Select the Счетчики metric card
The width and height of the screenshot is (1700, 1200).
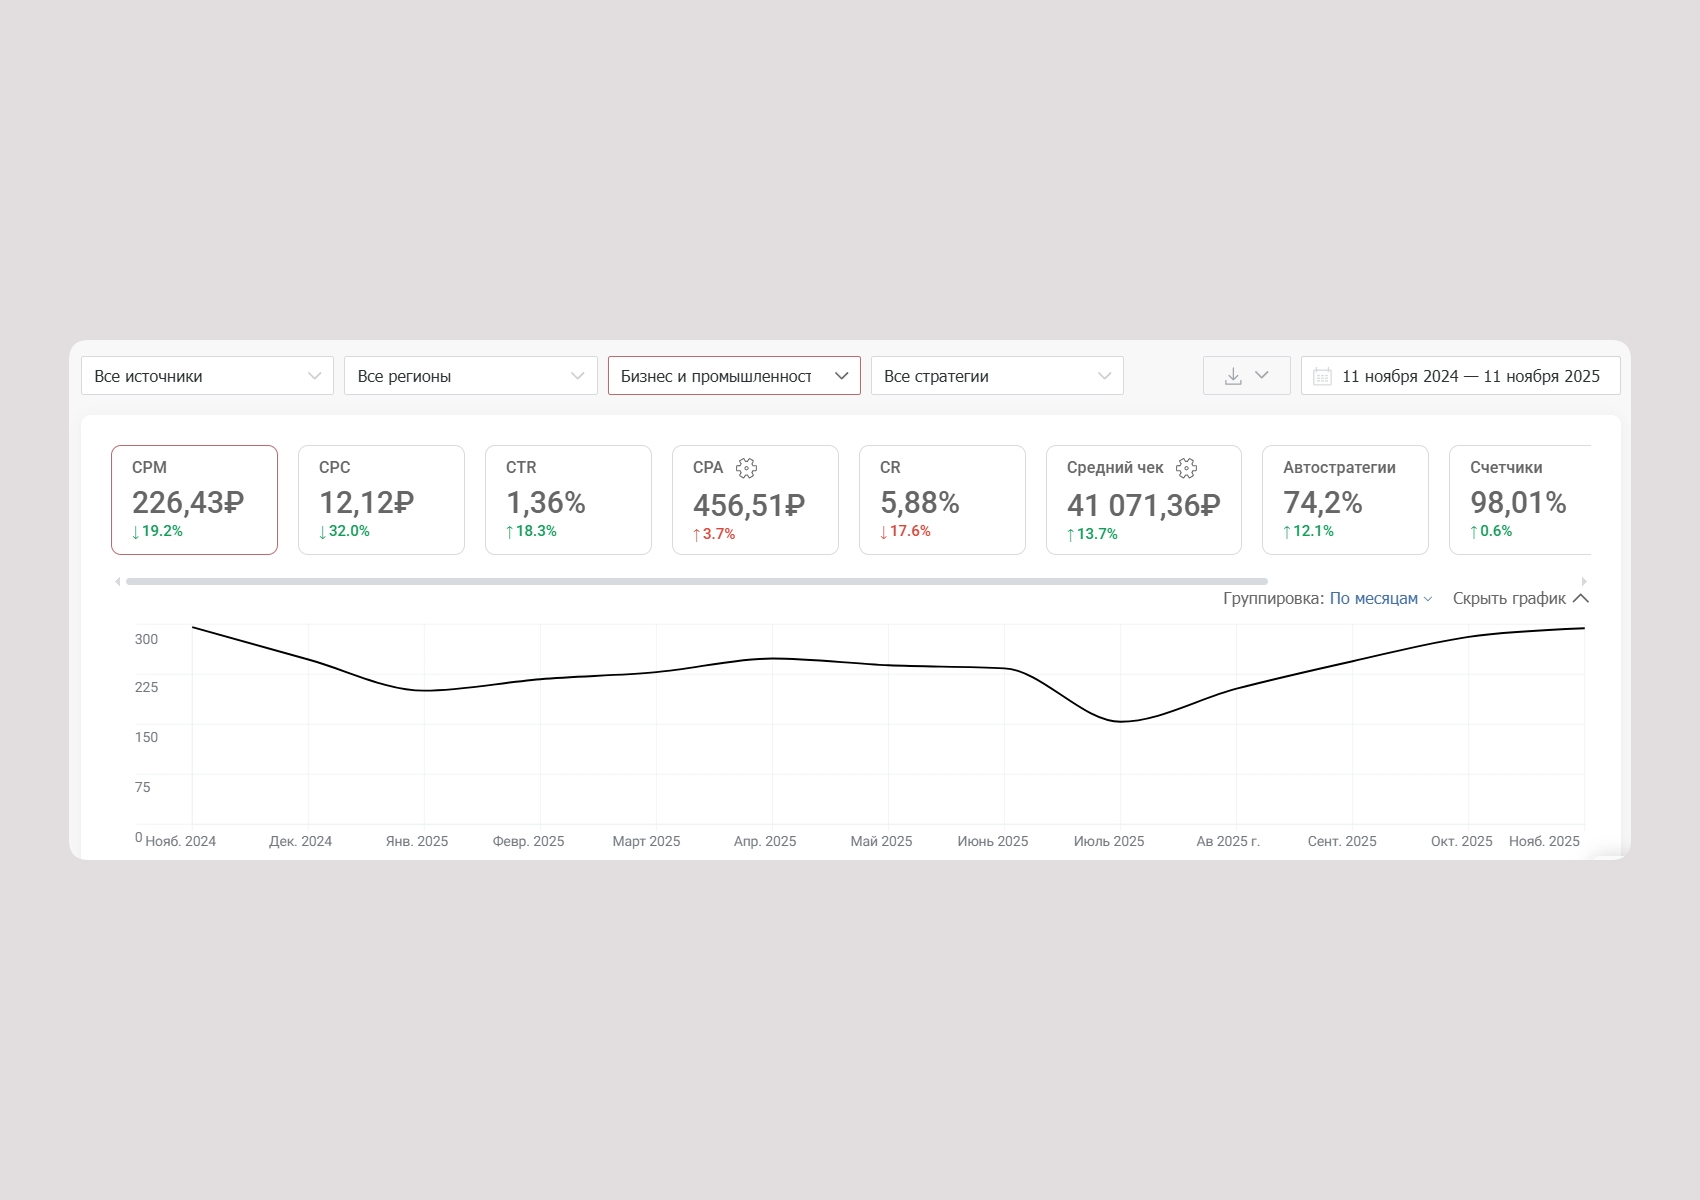(1519, 500)
